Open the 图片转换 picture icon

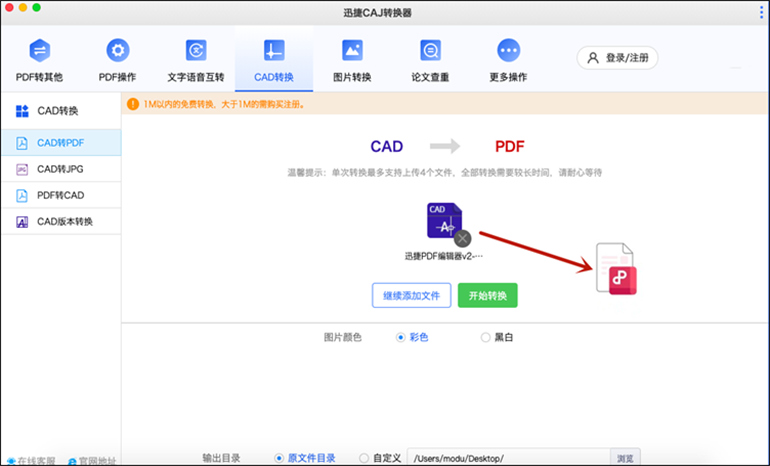(352, 50)
